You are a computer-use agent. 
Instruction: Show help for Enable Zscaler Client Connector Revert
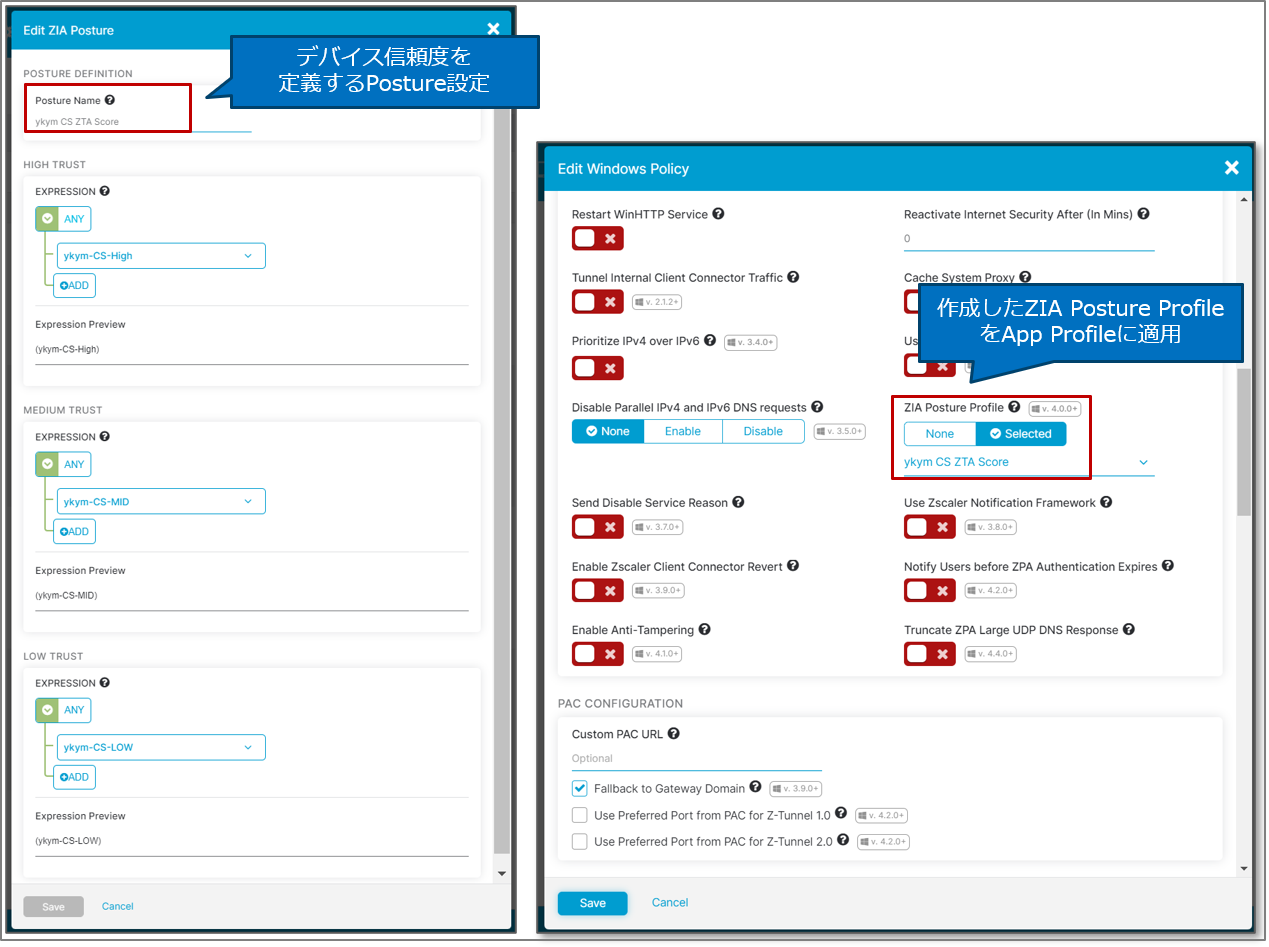click(793, 566)
